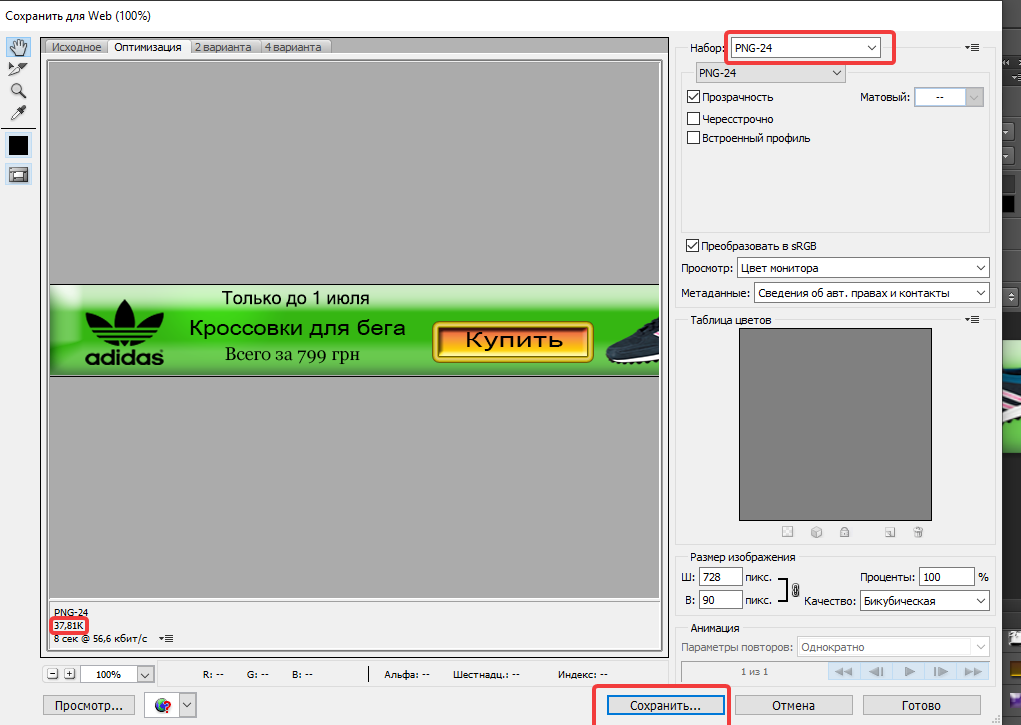Open the zoom level 100% dropdown arrow
The image size is (1021, 725).
point(146,675)
